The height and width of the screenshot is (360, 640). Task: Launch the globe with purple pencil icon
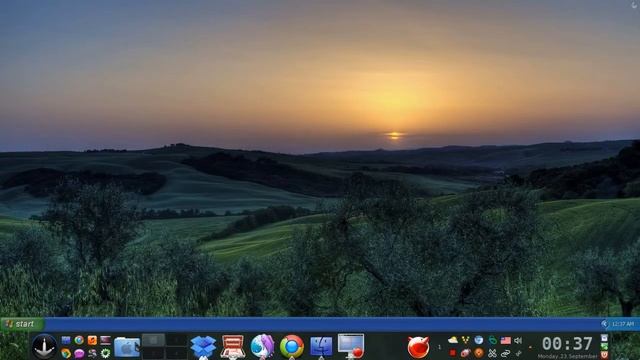coord(262,347)
